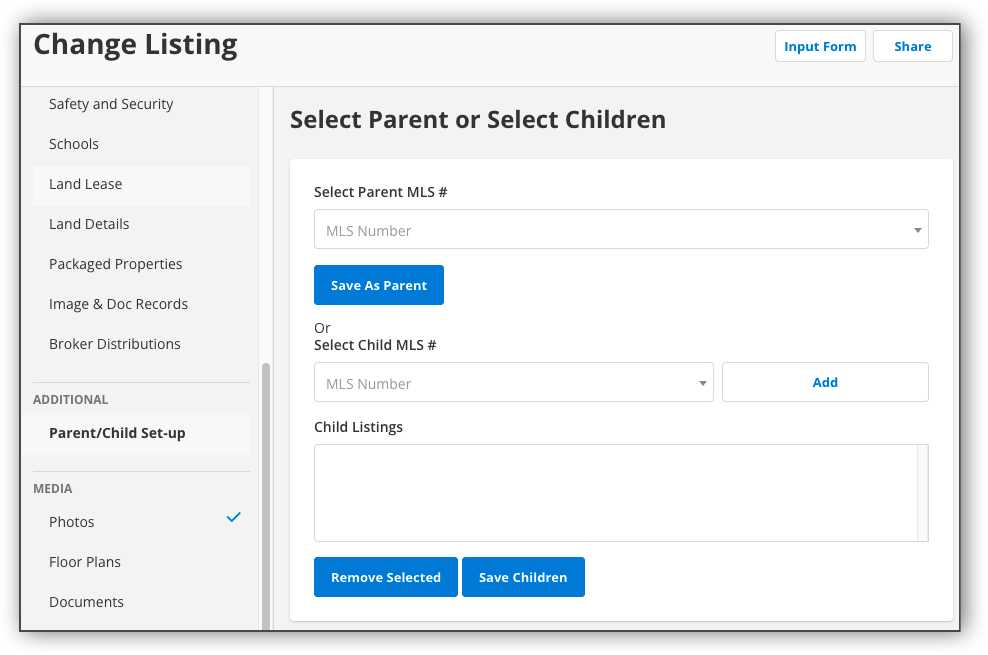The height and width of the screenshot is (655, 988).
Task: Save the child listings with Save Children
Action: click(523, 577)
